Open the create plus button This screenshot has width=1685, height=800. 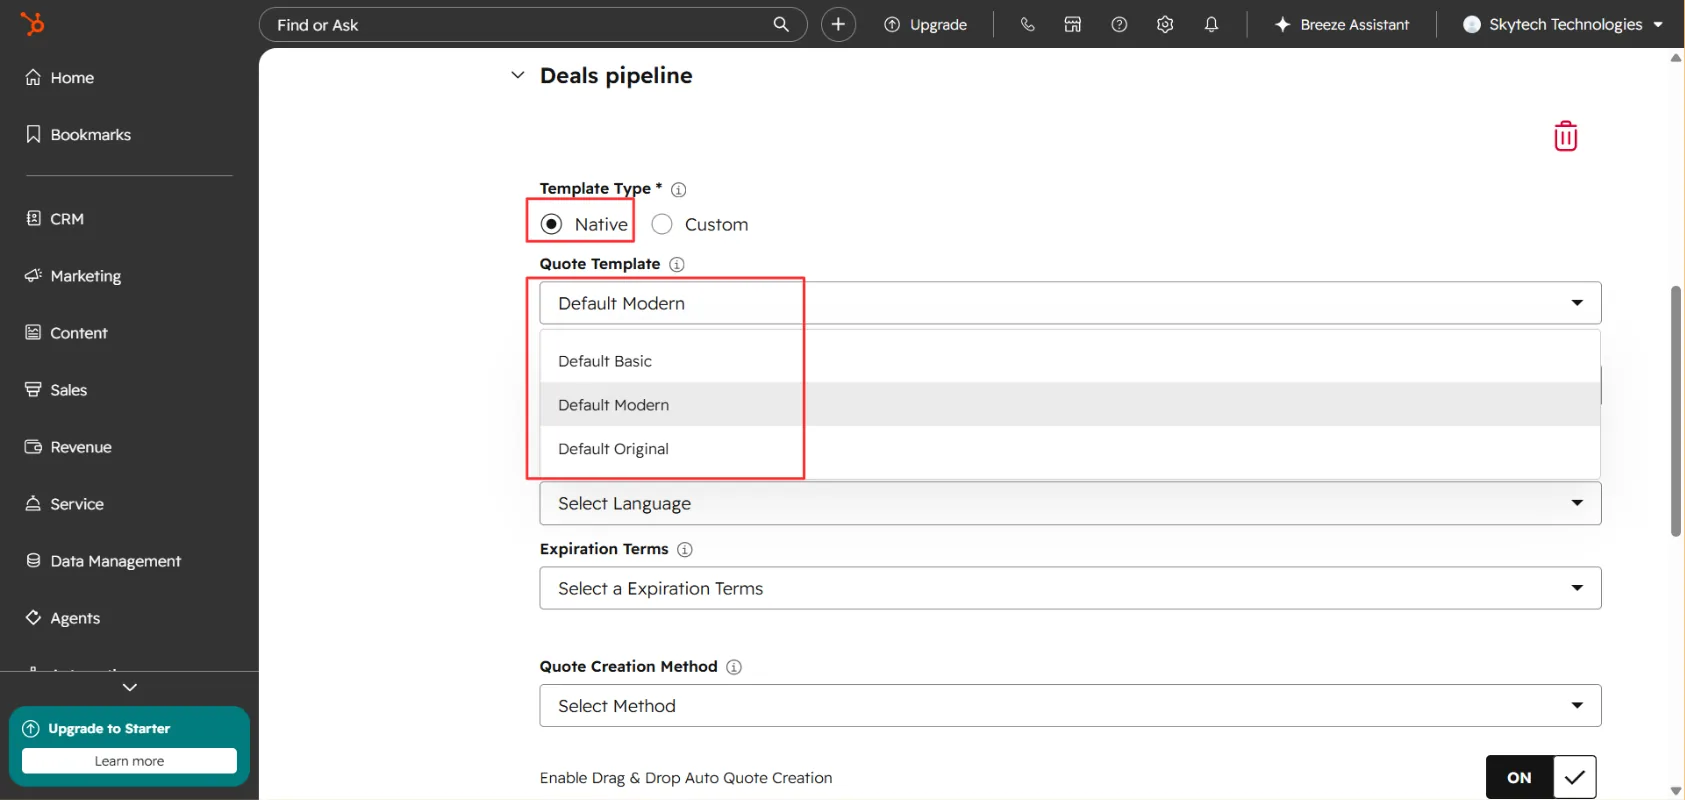[838, 24]
